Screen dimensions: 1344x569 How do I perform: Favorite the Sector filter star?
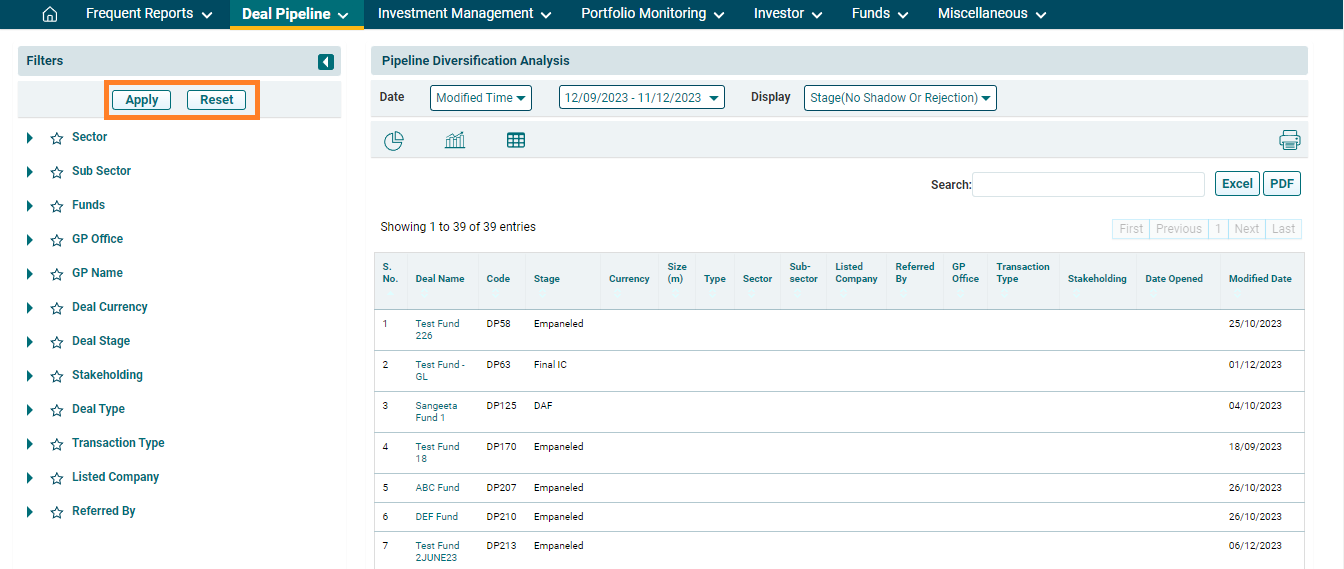[57, 138]
